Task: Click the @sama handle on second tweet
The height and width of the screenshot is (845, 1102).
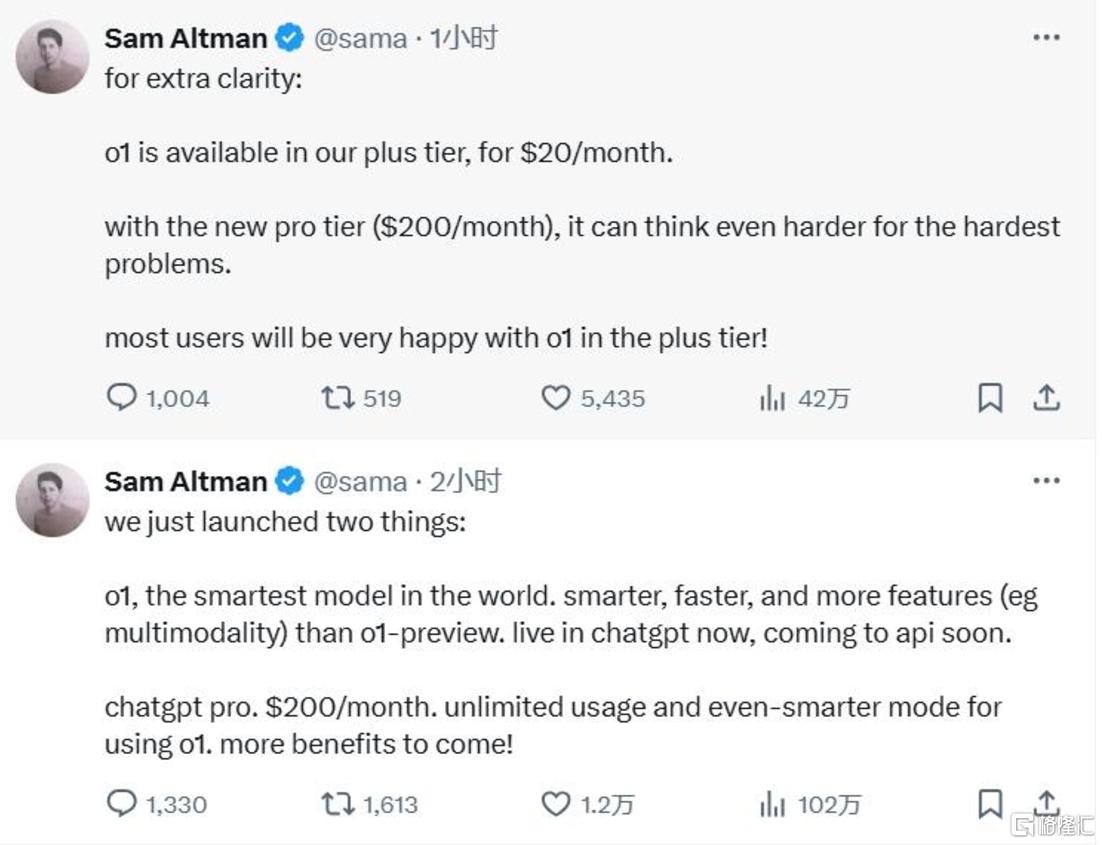Action: point(360,482)
